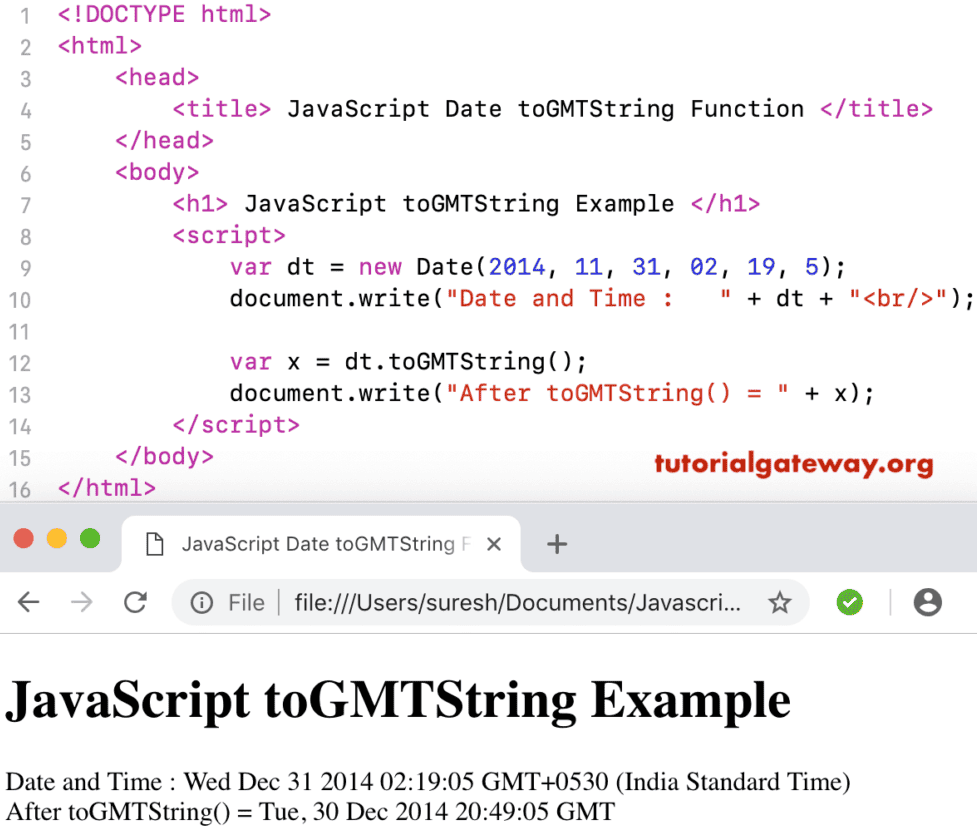Open the site information info icon
This screenshot has height=830, width=977.
click(200, 602)
